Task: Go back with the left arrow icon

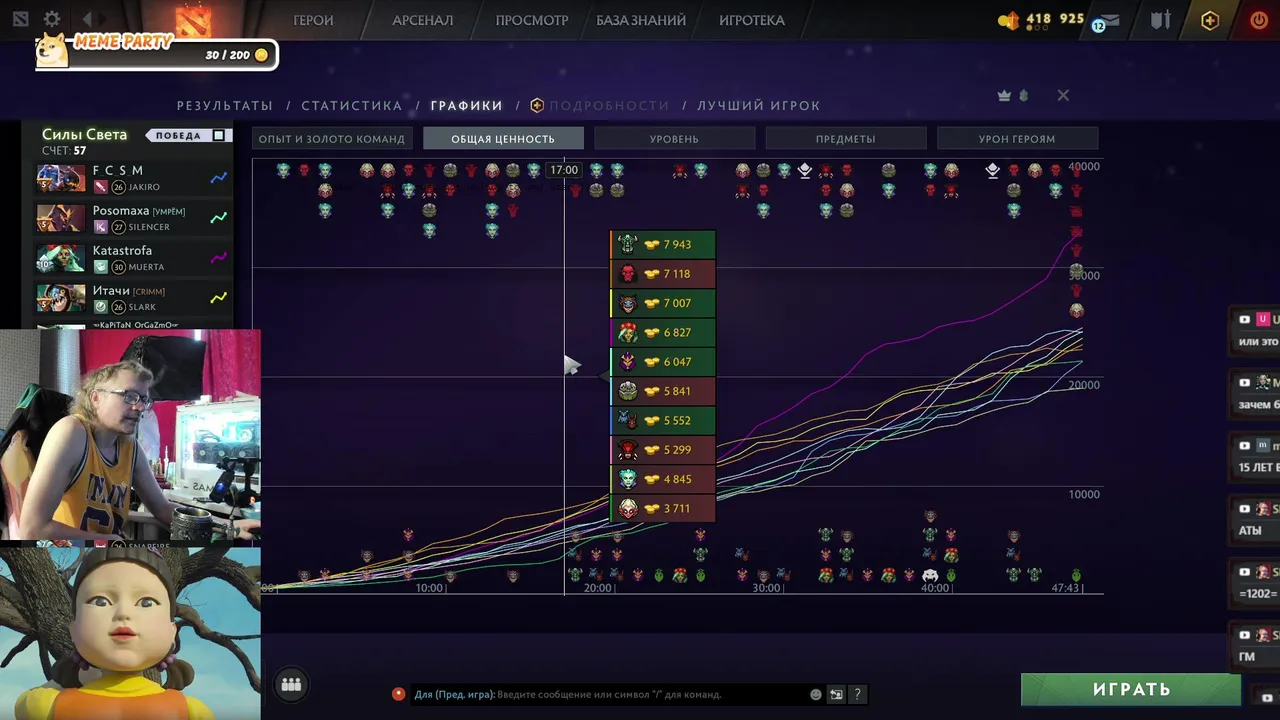Action: 87,19
